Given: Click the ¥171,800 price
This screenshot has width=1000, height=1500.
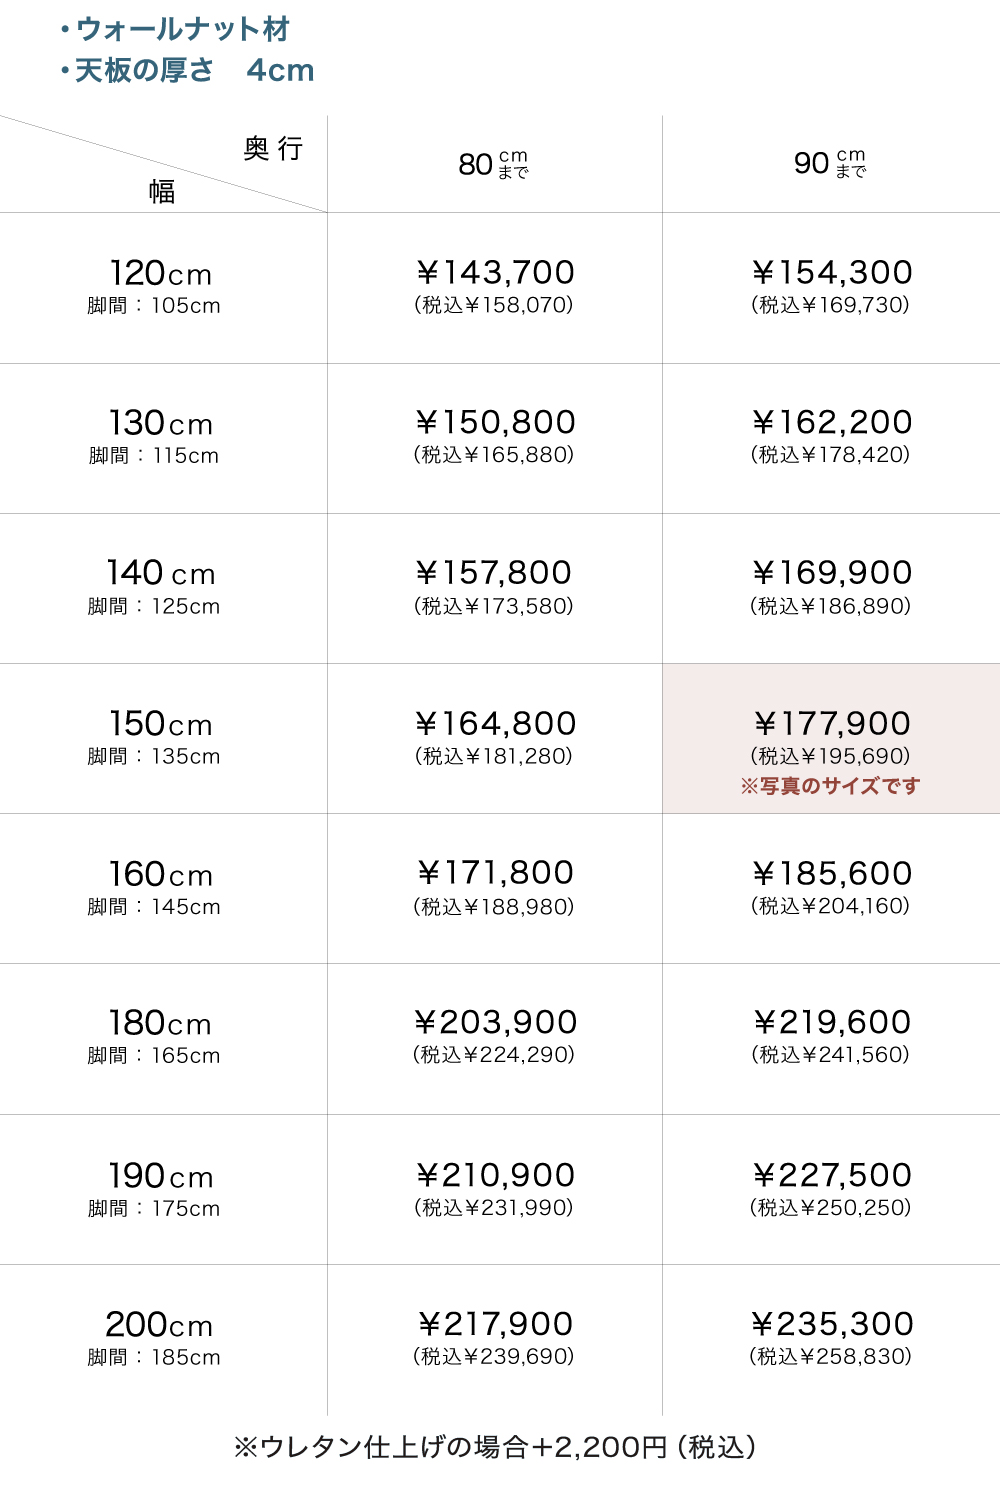Looking at the screenshot, I should pos(494,887).
